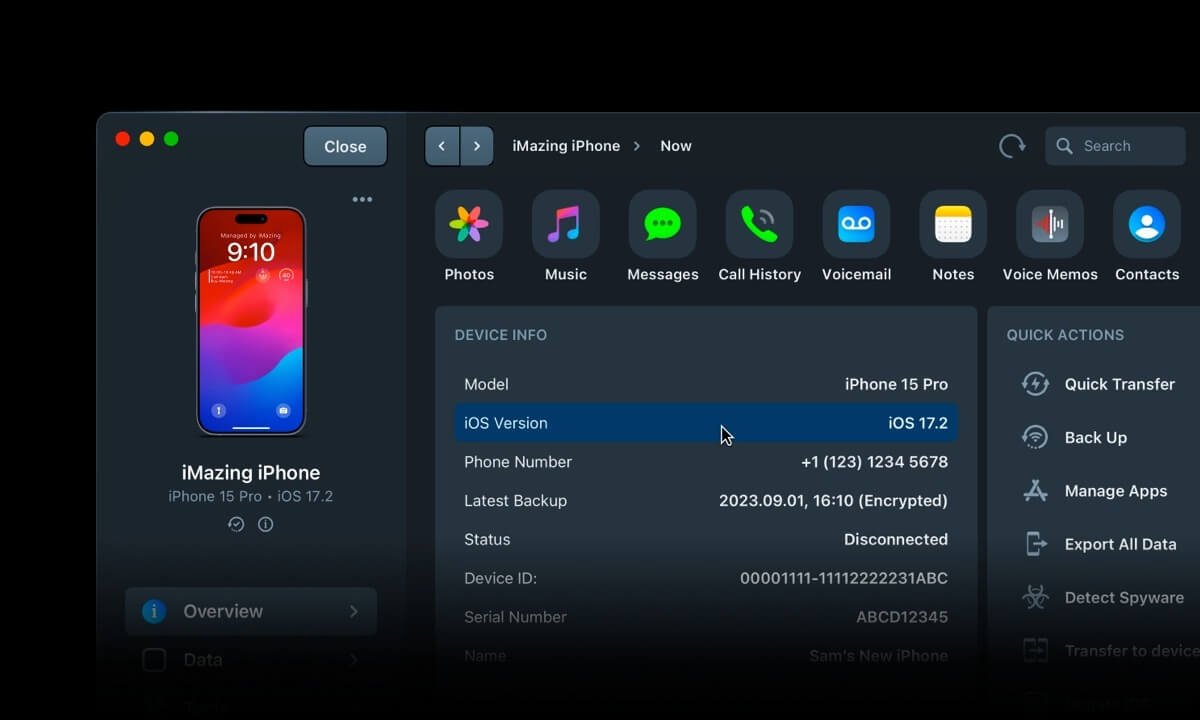Click the Back Up wifi-sync icon

(x=1035, y=437)
